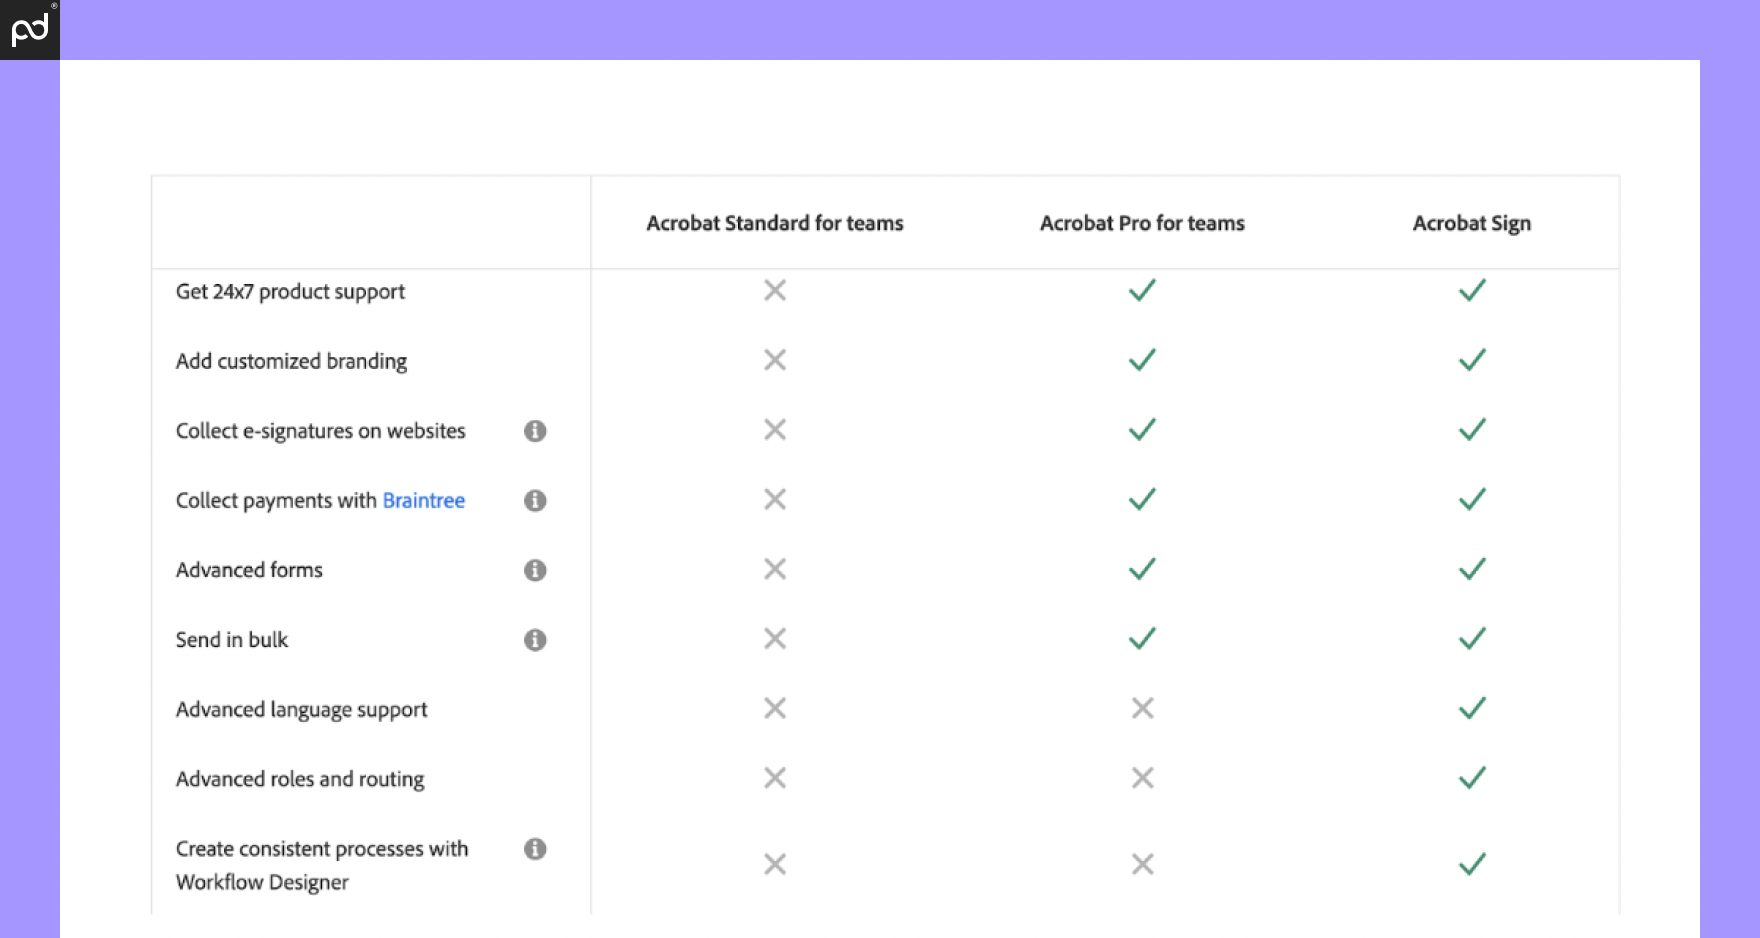The width and height of the screenshot is (1760, 938).
Task: Open the info icon beside Workflow Designer row
Action: 536,848
